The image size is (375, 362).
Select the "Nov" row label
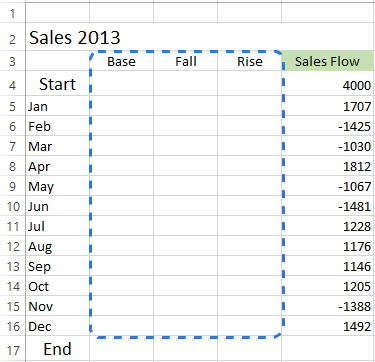tap(57, 306)
